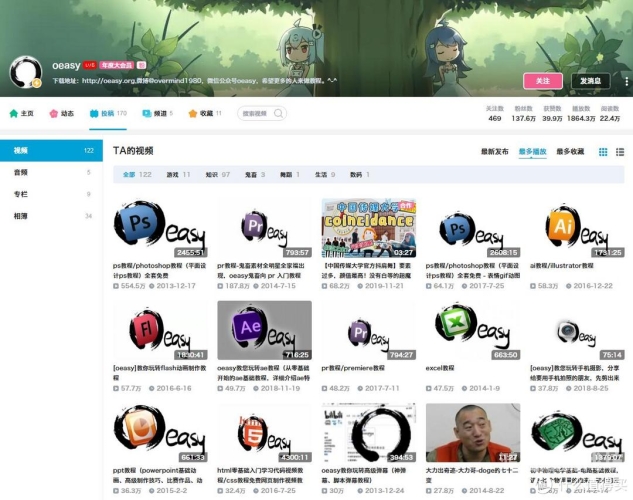Open the 频道 channels tab
The width and height of the screenshot is (633, 500).
click(157, 113)
